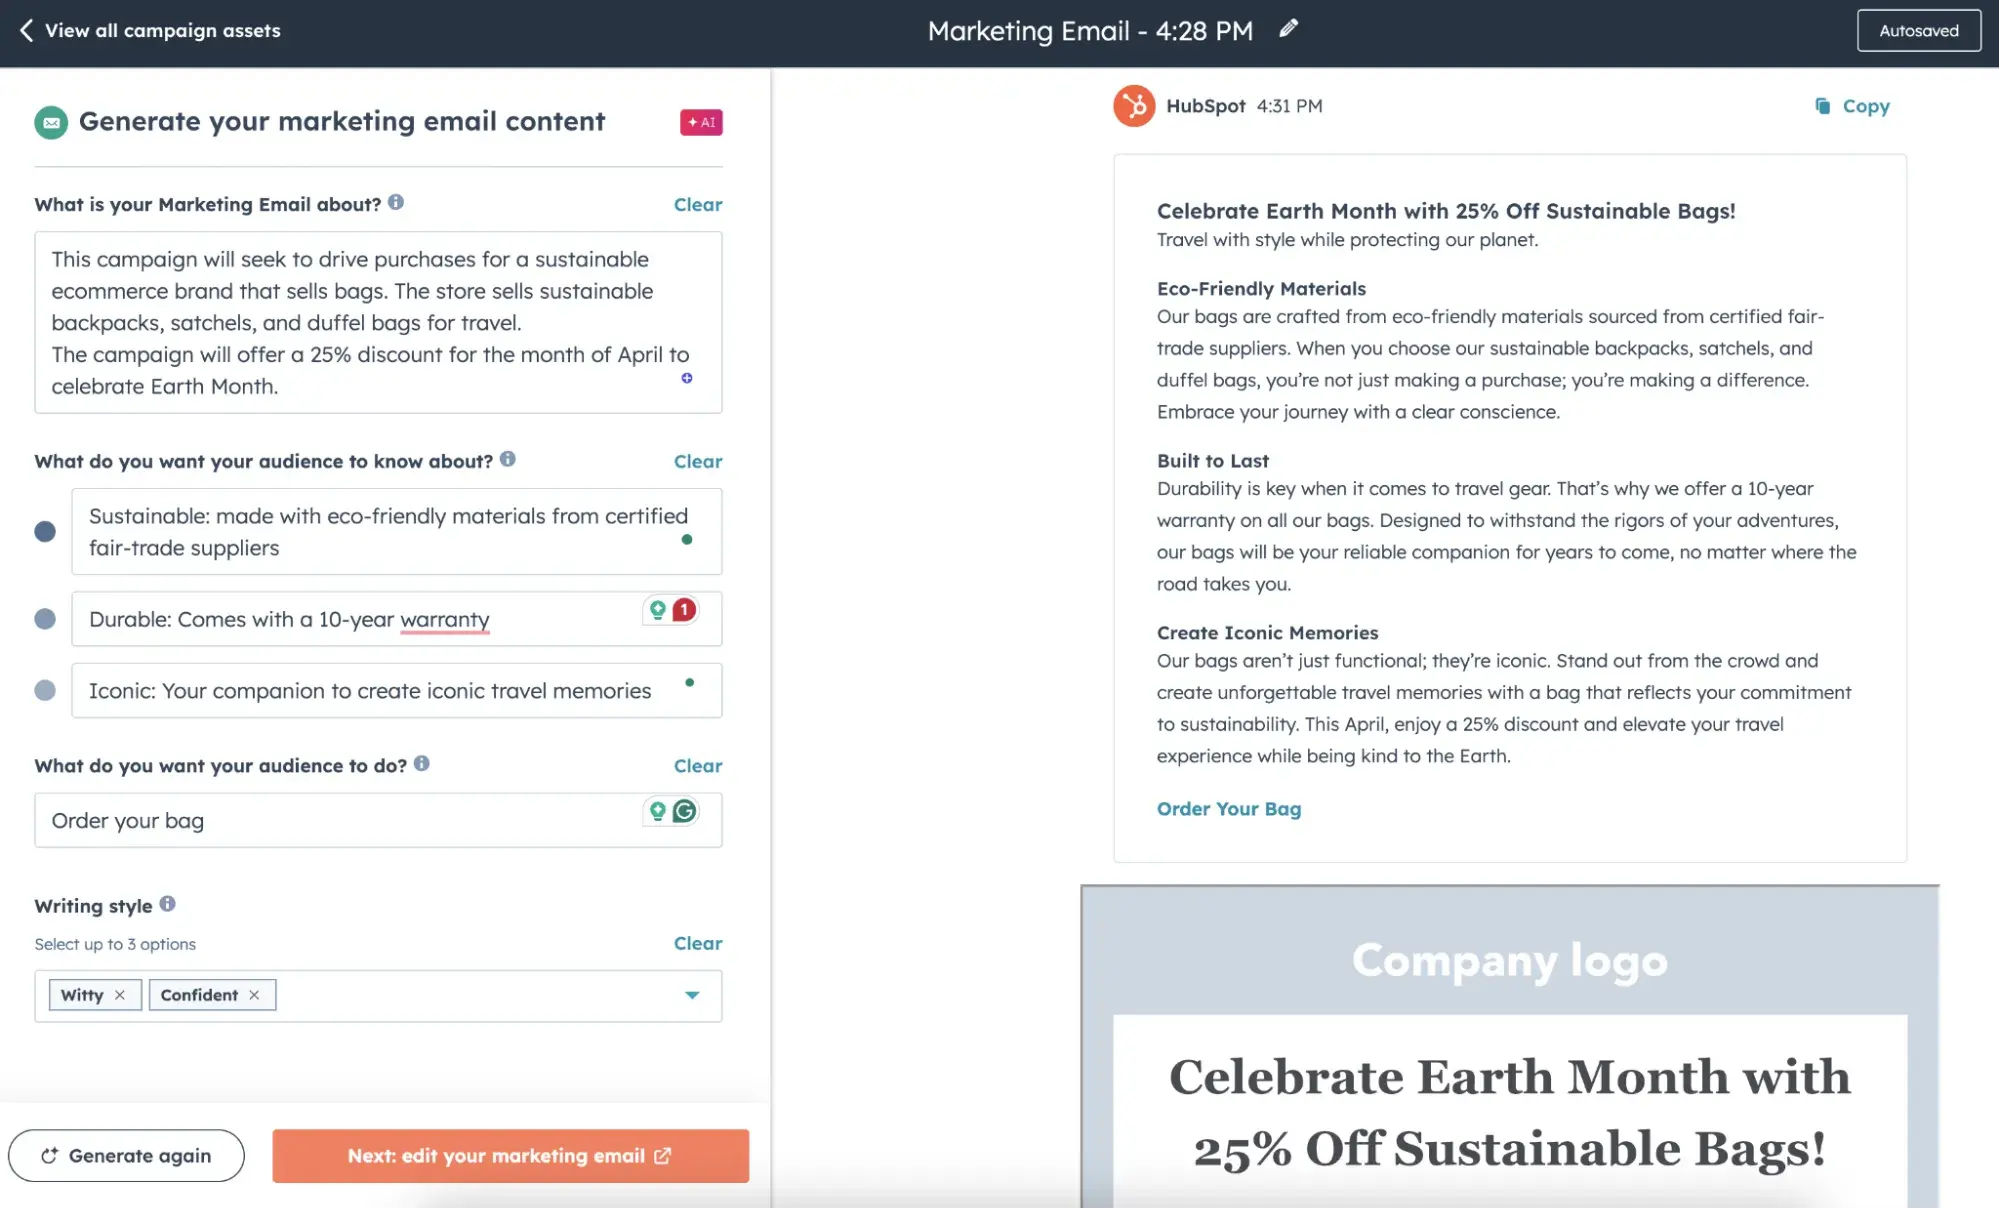Open the Writing style dropdown
This screenshot has width=1999, height=1209.
691,995
